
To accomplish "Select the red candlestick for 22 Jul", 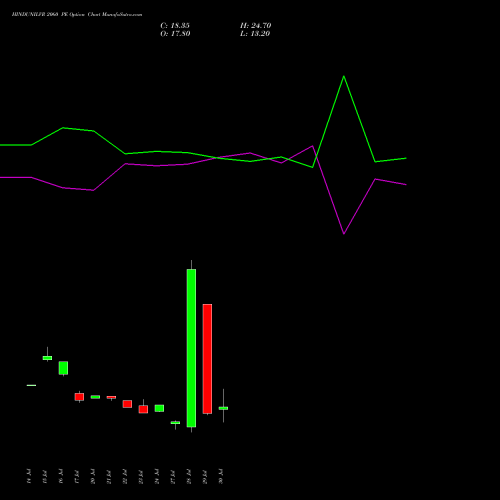I will point(127,404).
